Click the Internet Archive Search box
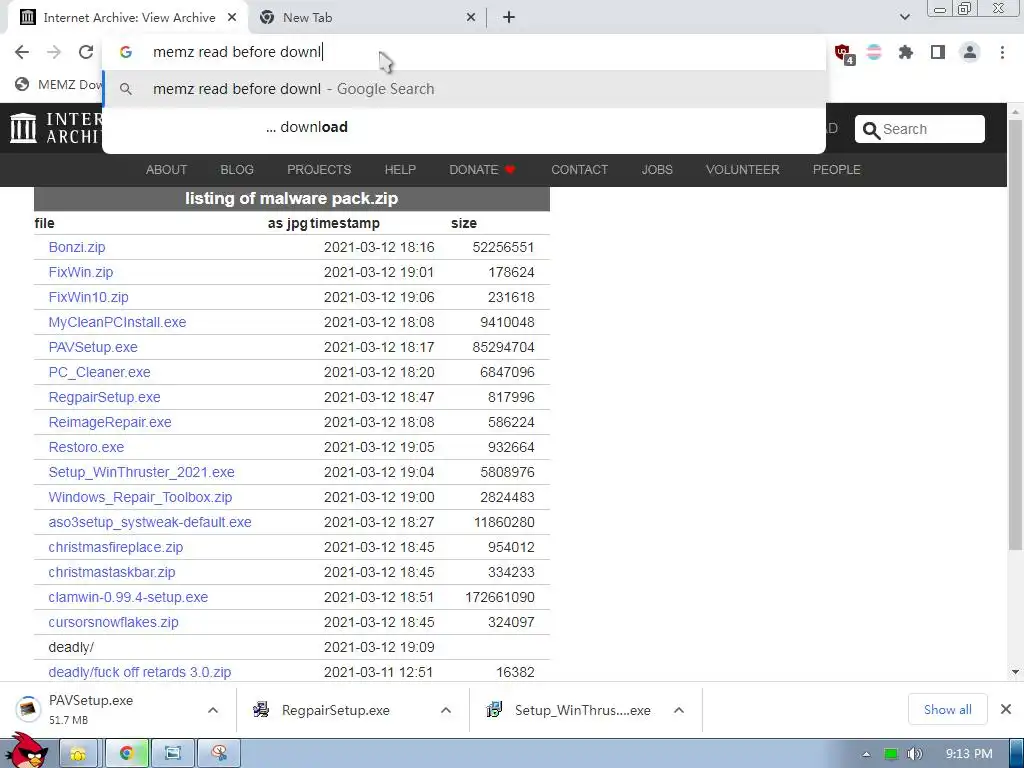This screenshot has height=768, width=1024. point(920,129)
